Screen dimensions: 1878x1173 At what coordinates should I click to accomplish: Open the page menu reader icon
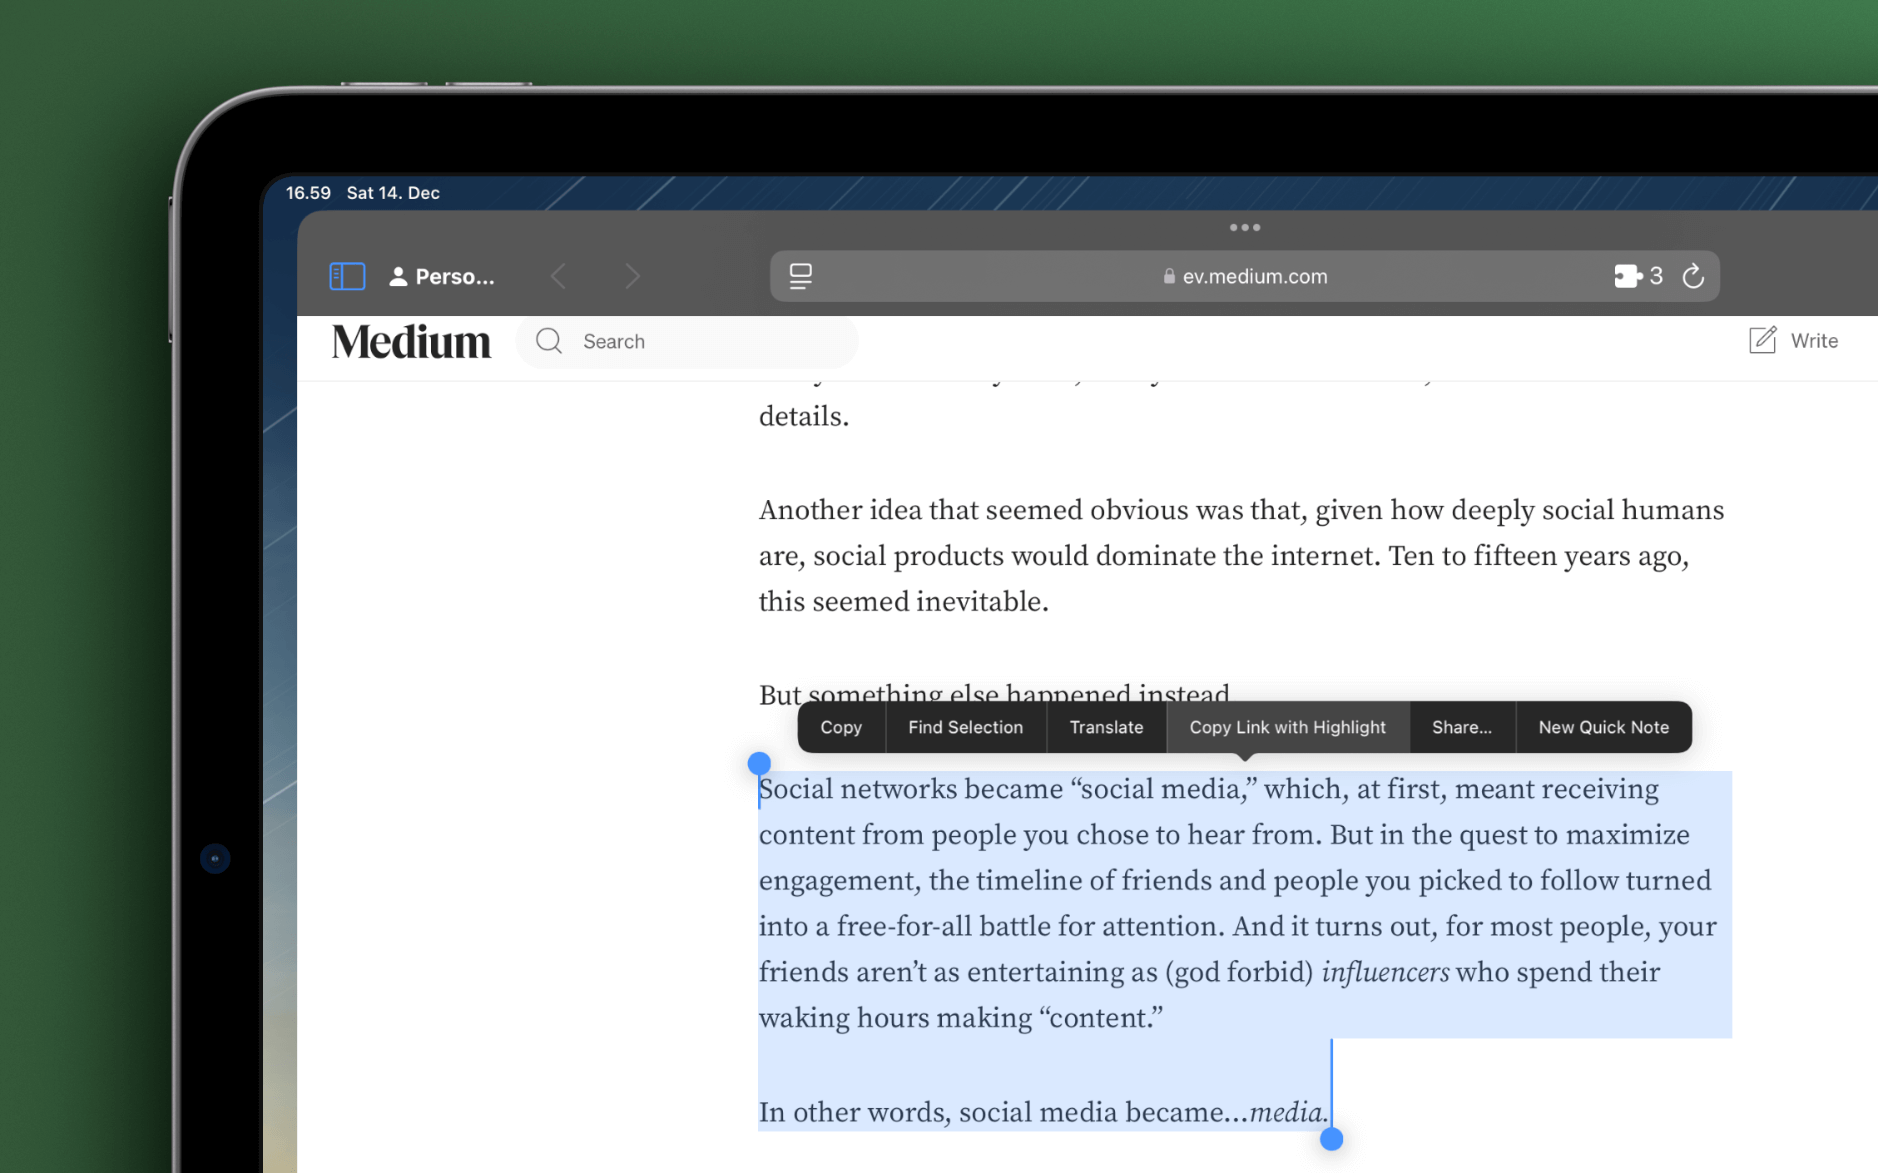801,276
